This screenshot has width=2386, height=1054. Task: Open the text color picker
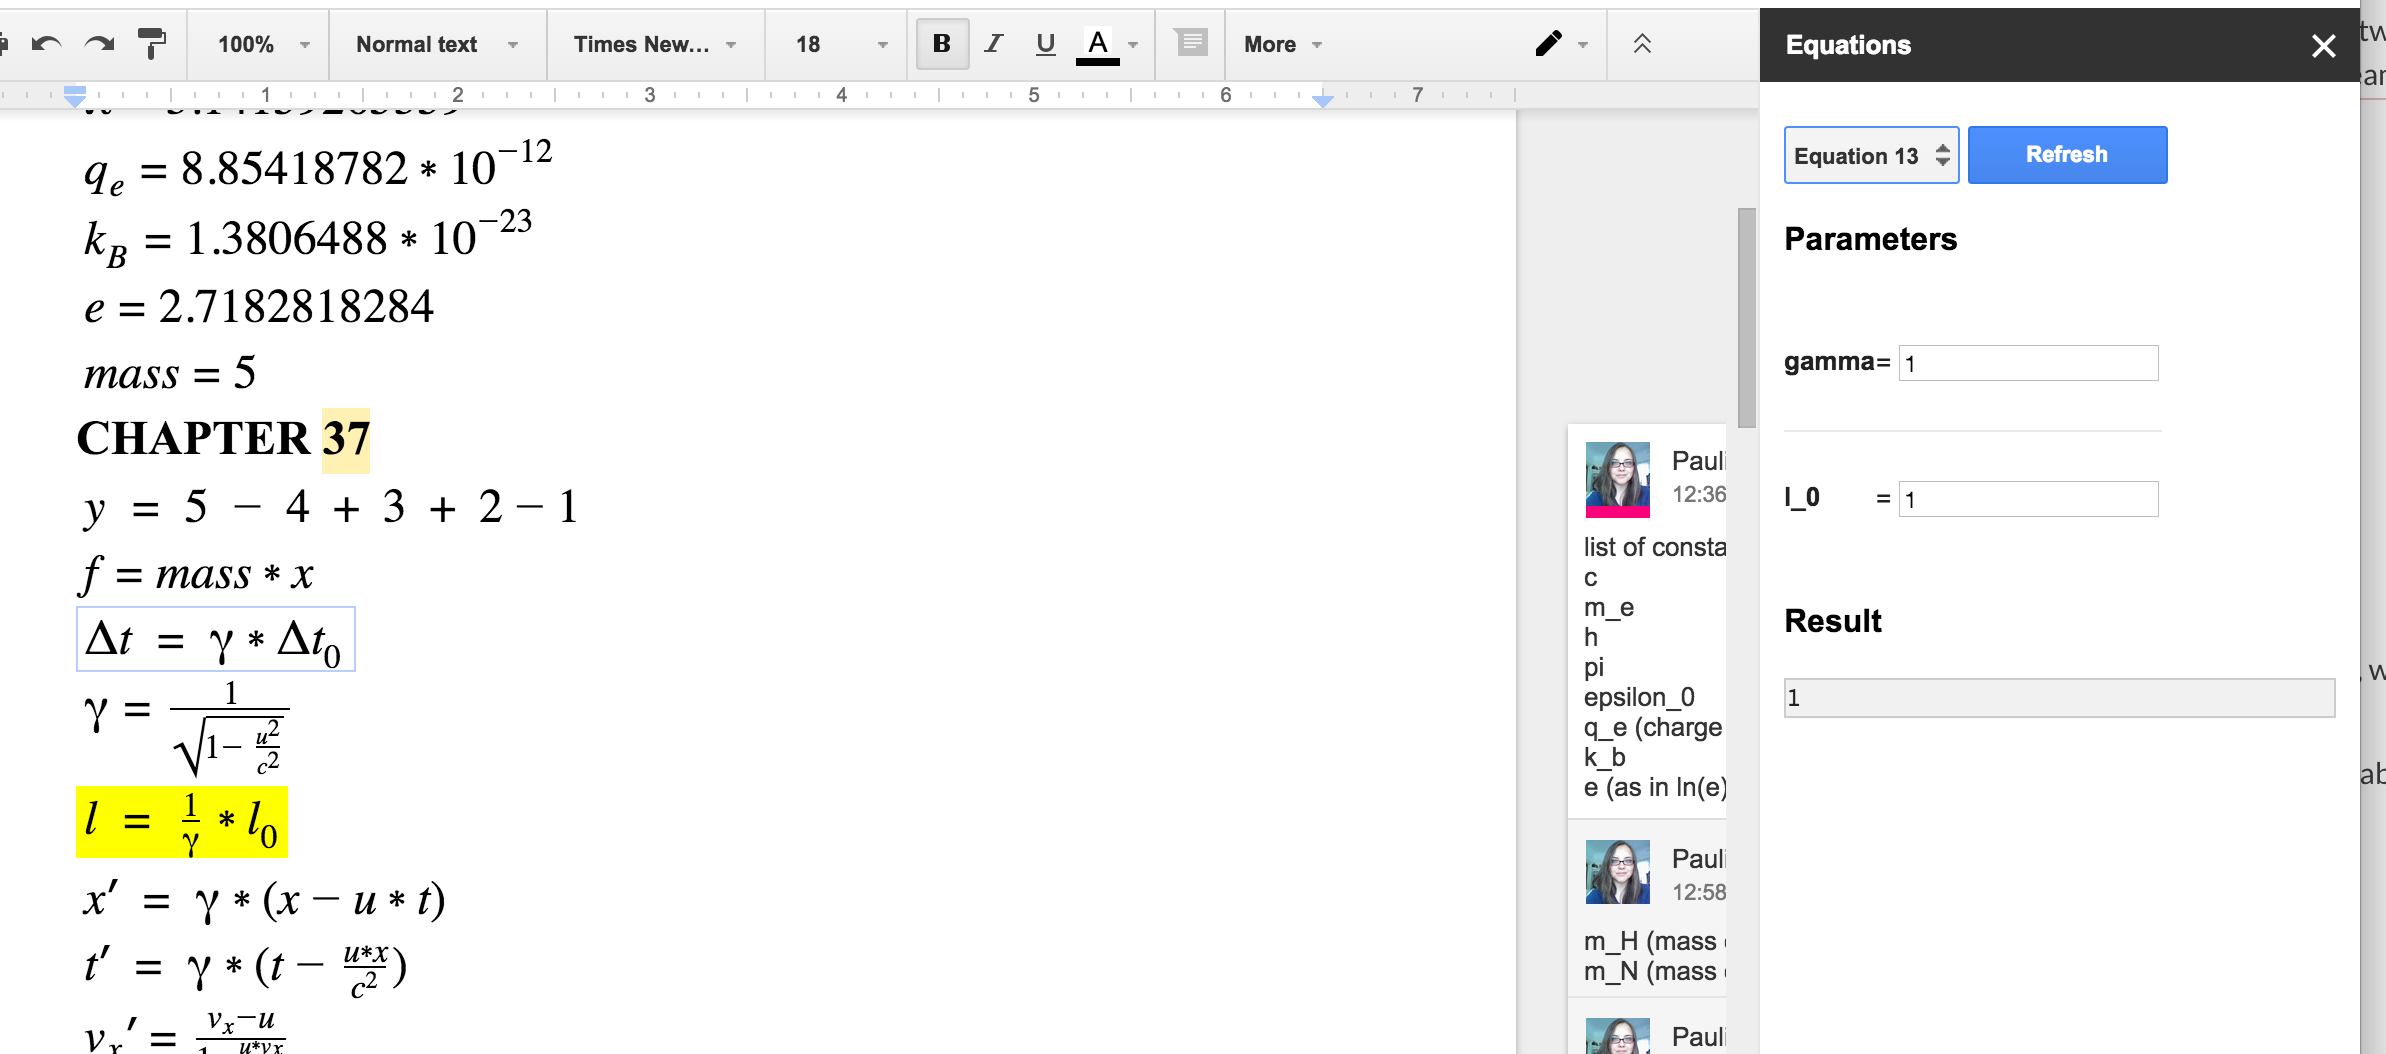click(x=1098, y=44)
